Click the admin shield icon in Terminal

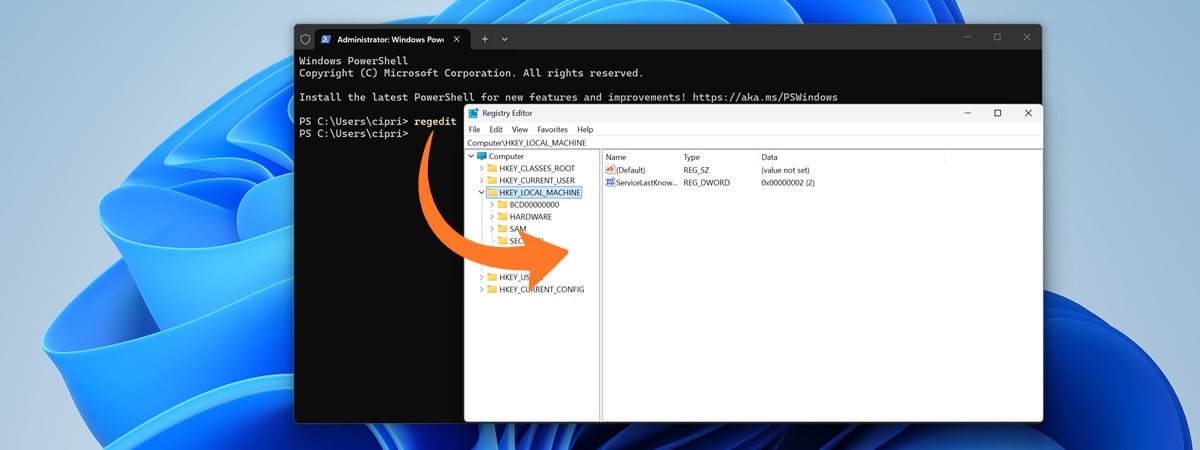pos(305,39)
